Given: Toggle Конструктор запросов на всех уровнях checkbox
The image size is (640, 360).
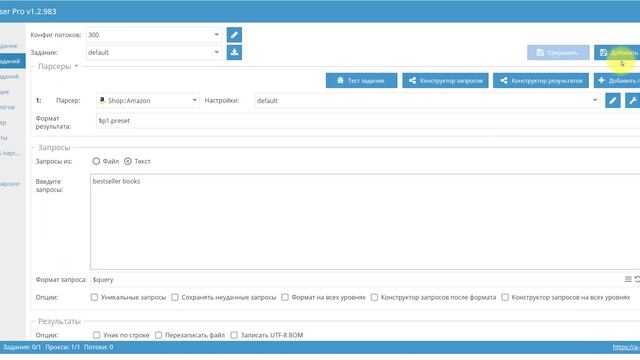Looking at the screenshot, I should (505, 297).
